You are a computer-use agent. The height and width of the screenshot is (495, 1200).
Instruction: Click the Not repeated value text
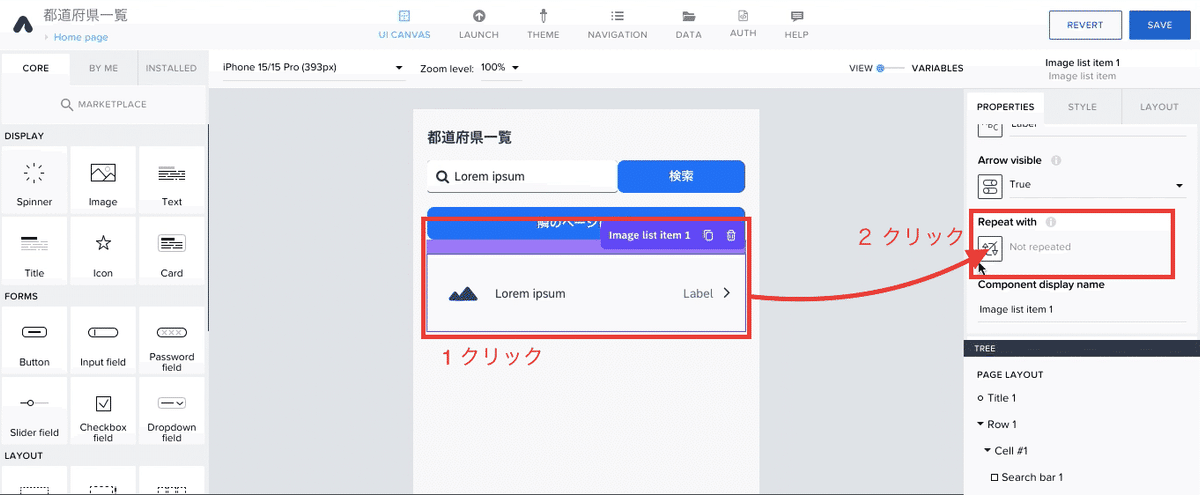[x=1040, y=247]
